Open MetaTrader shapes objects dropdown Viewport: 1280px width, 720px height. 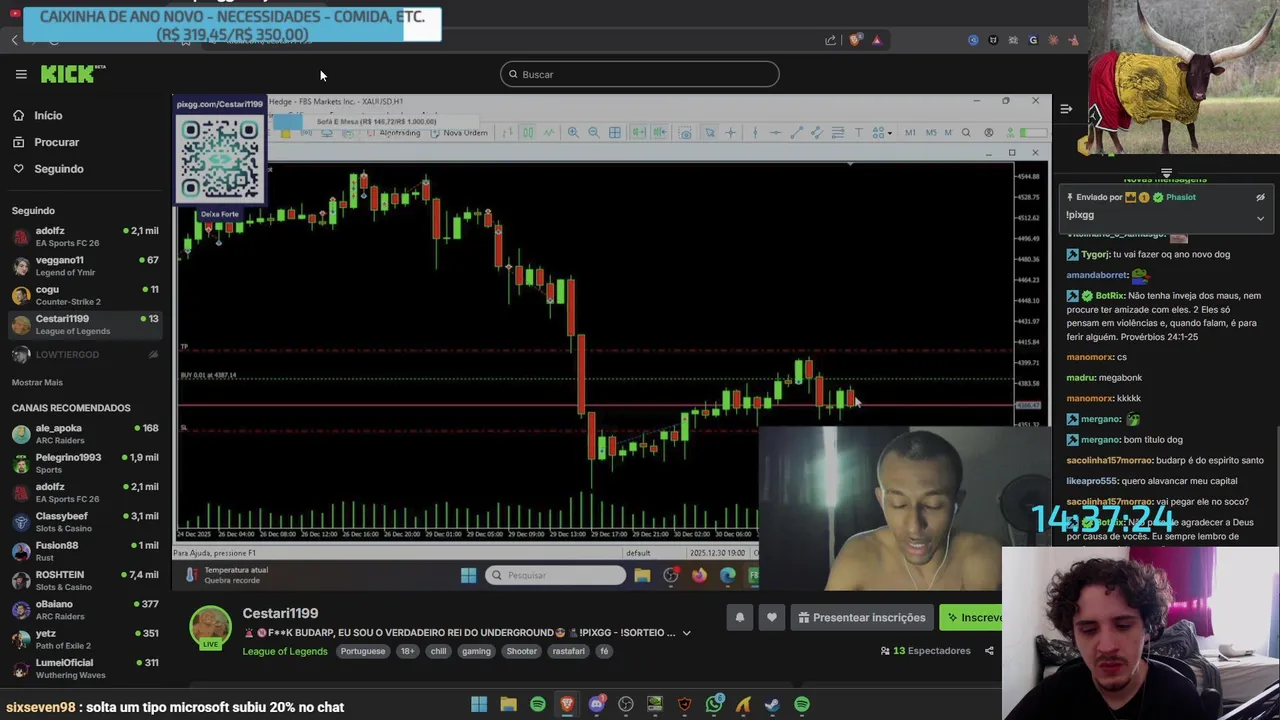881,133
